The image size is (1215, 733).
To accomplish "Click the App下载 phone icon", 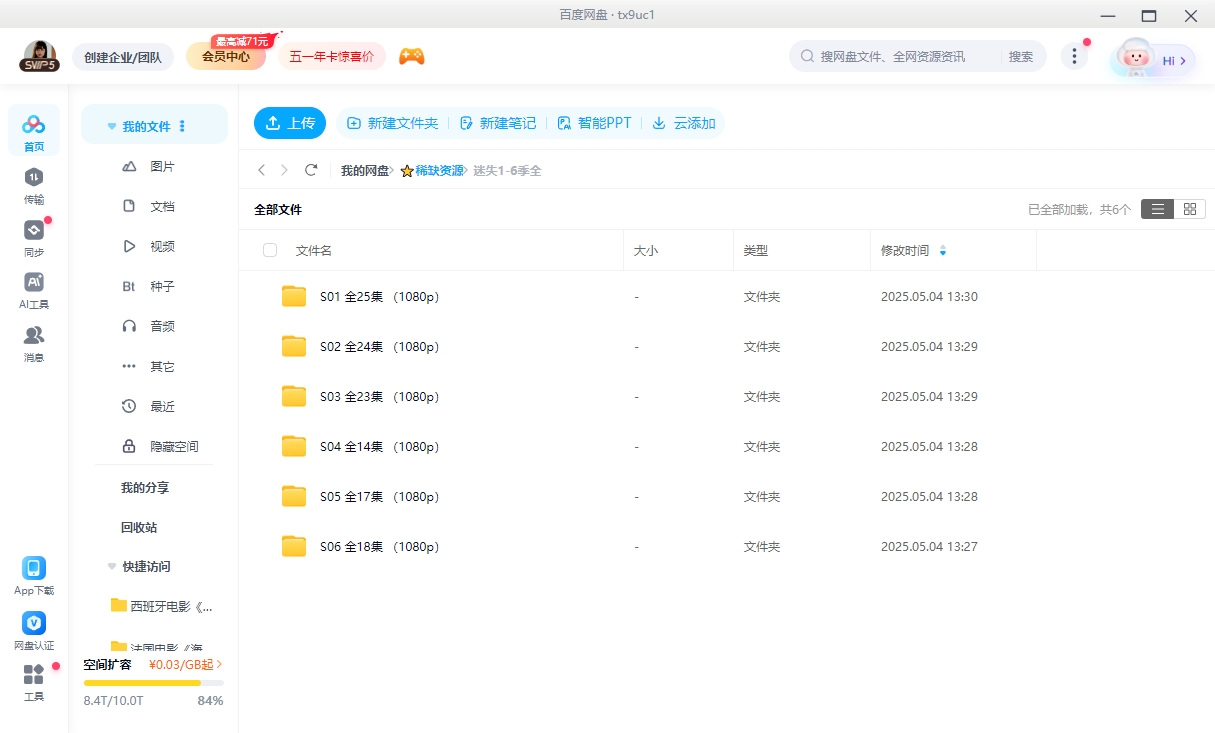I will [34, 569].
